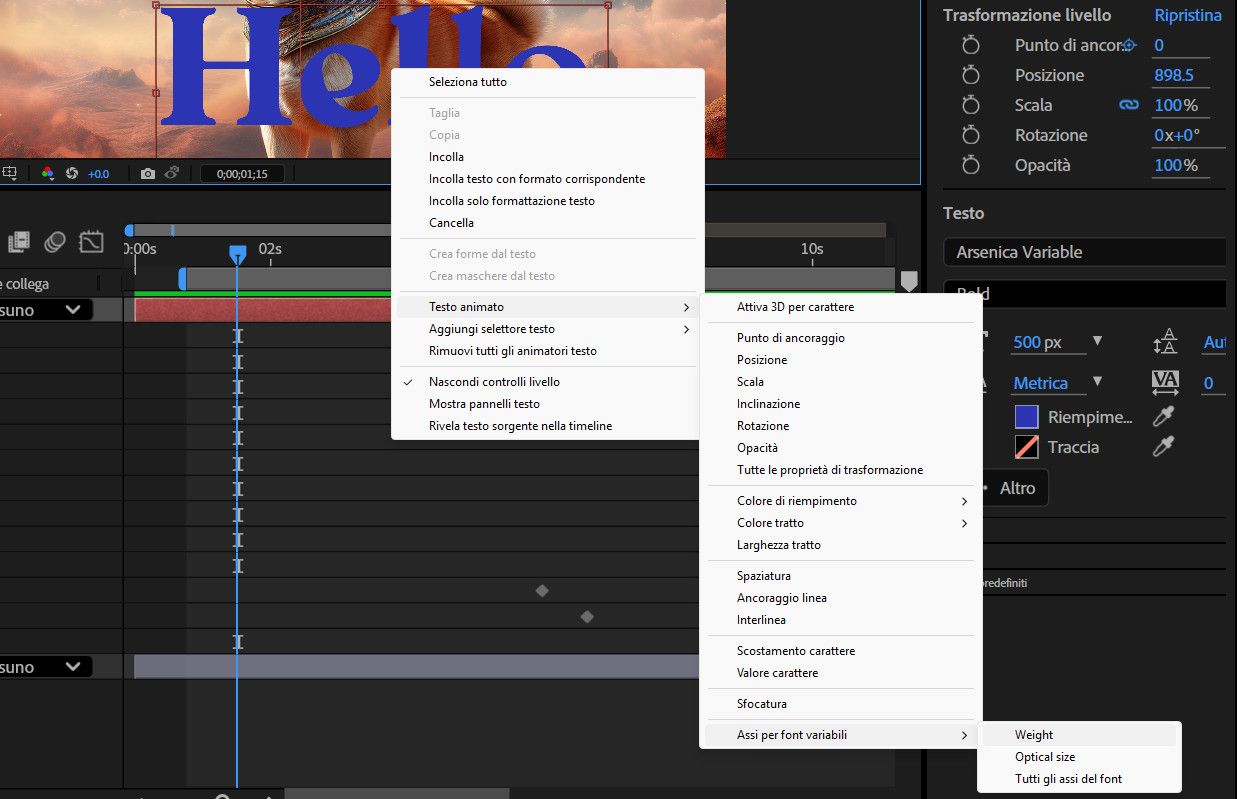Open the Graph Editor icon

point(91,241)
